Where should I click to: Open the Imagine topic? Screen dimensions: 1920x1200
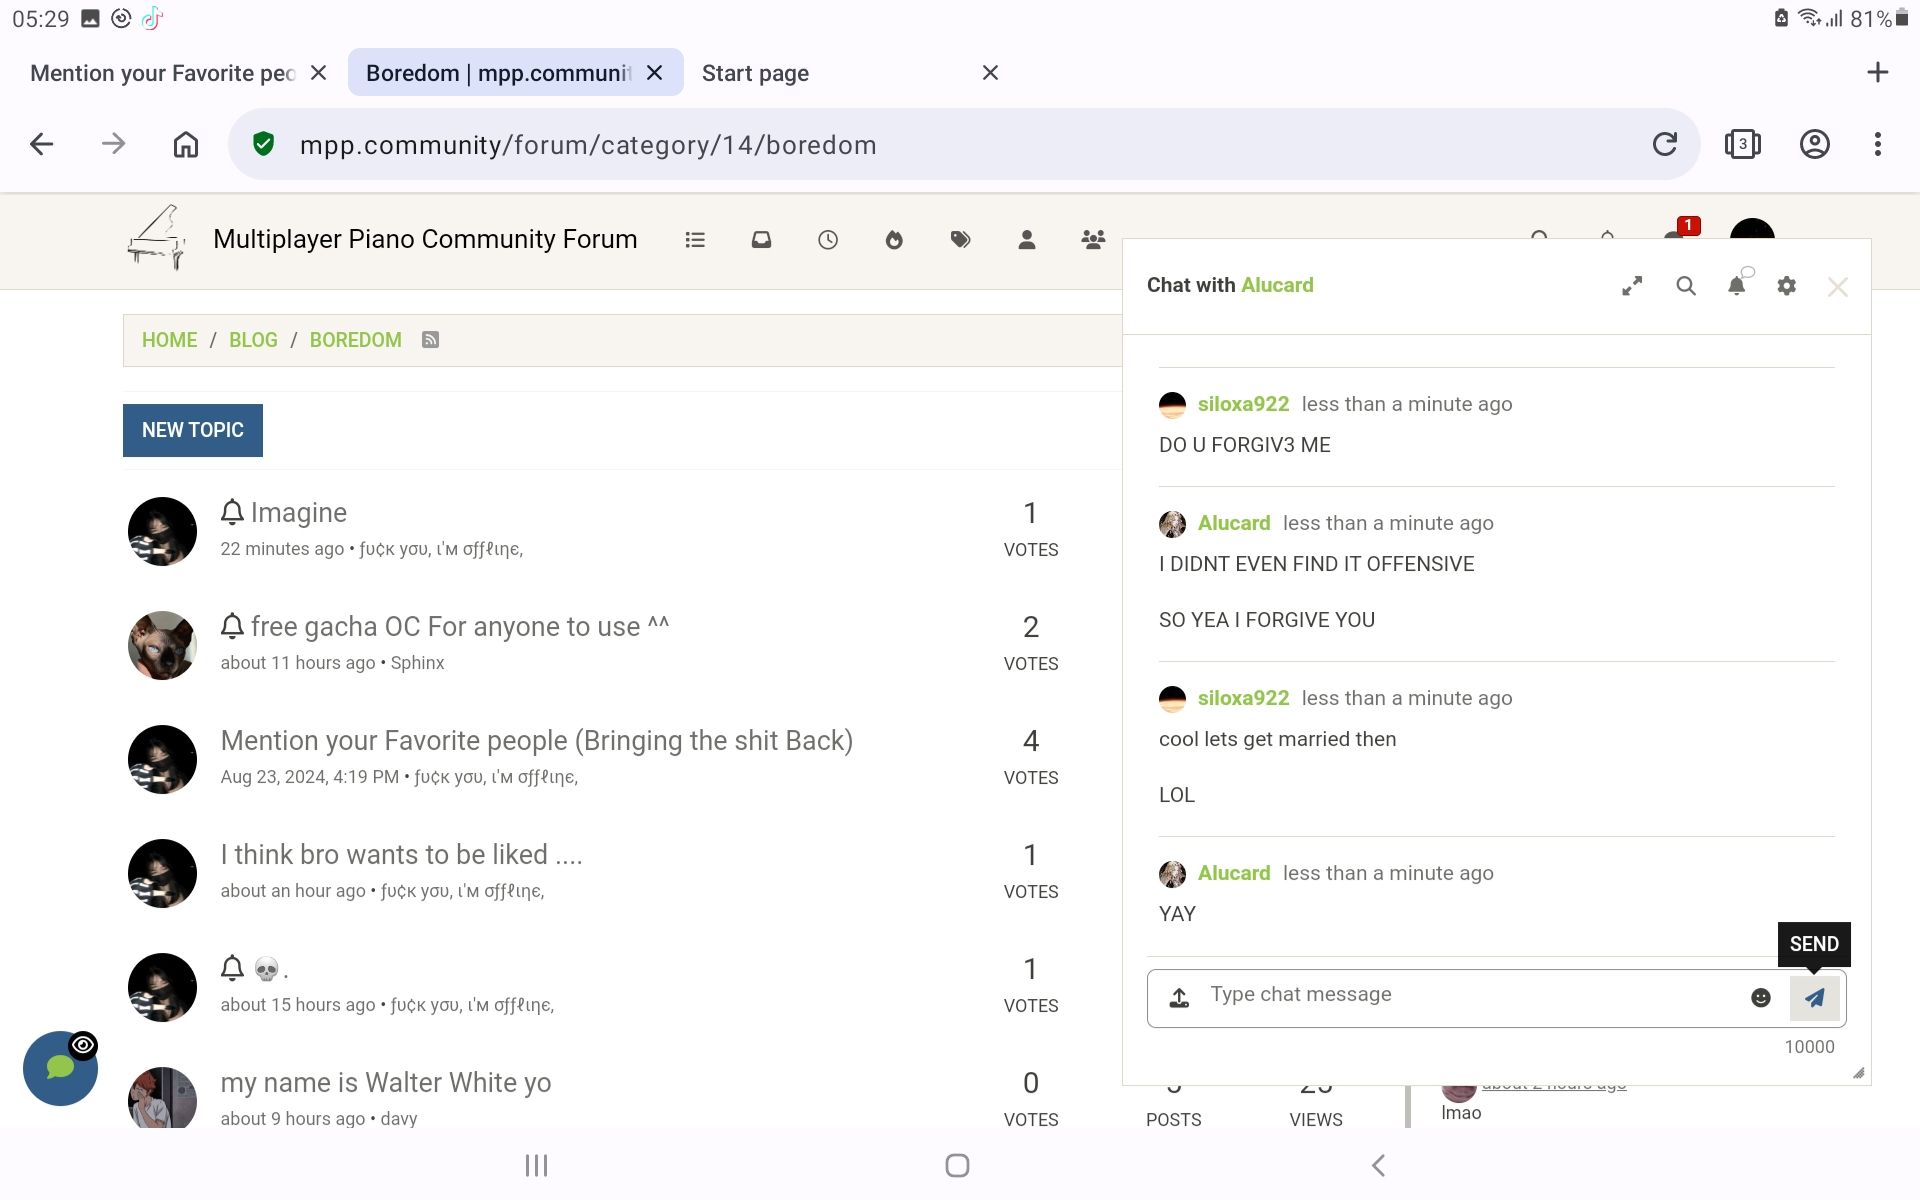tap(299, 512)
